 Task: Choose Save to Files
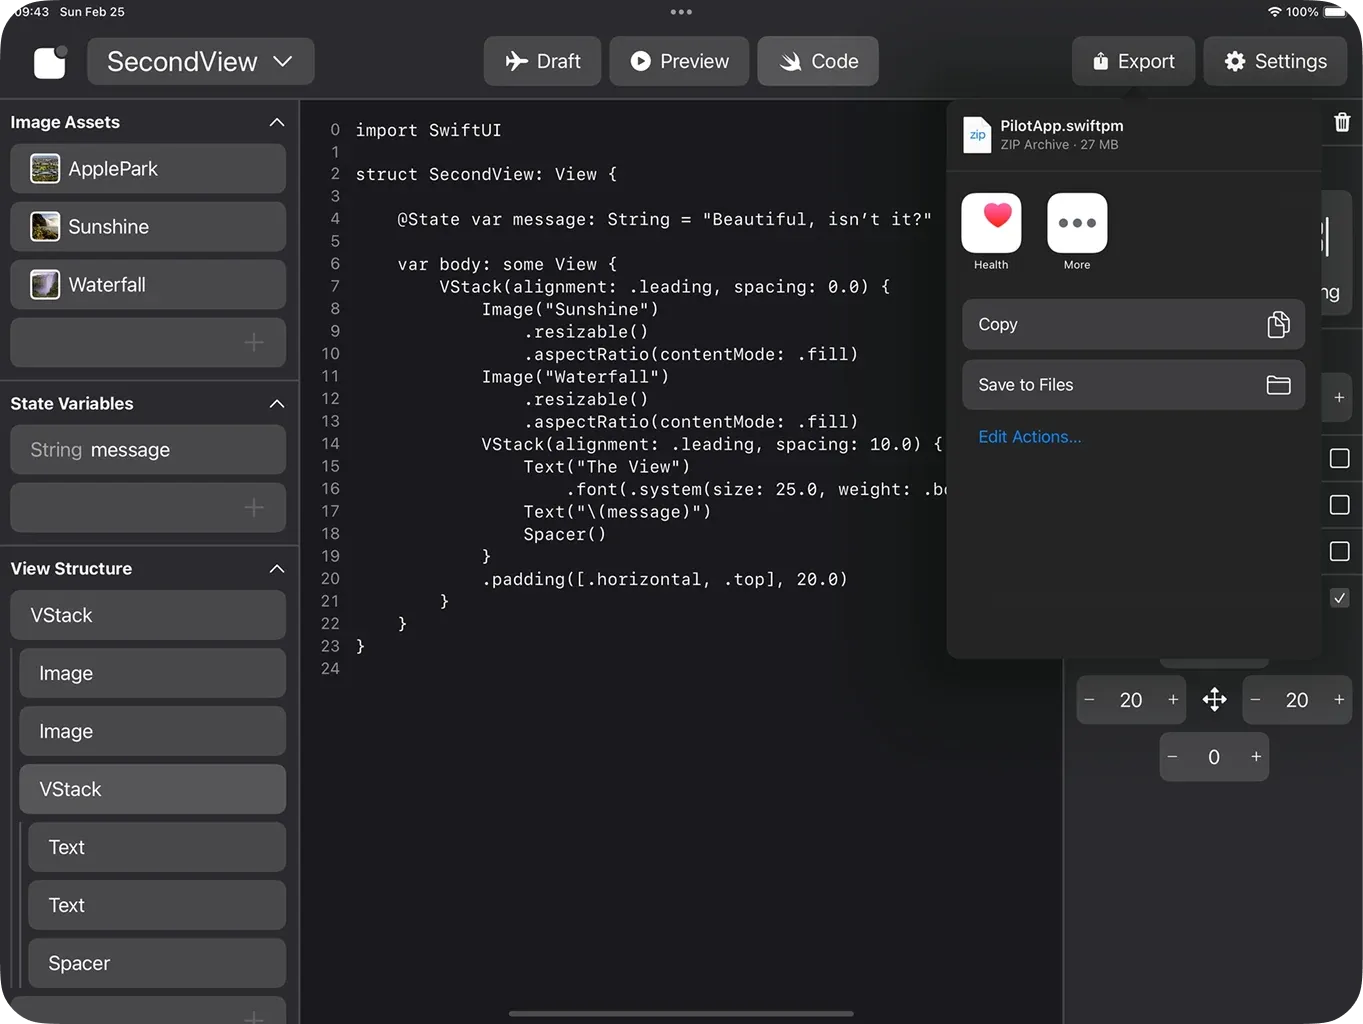tap(1133, 385)
